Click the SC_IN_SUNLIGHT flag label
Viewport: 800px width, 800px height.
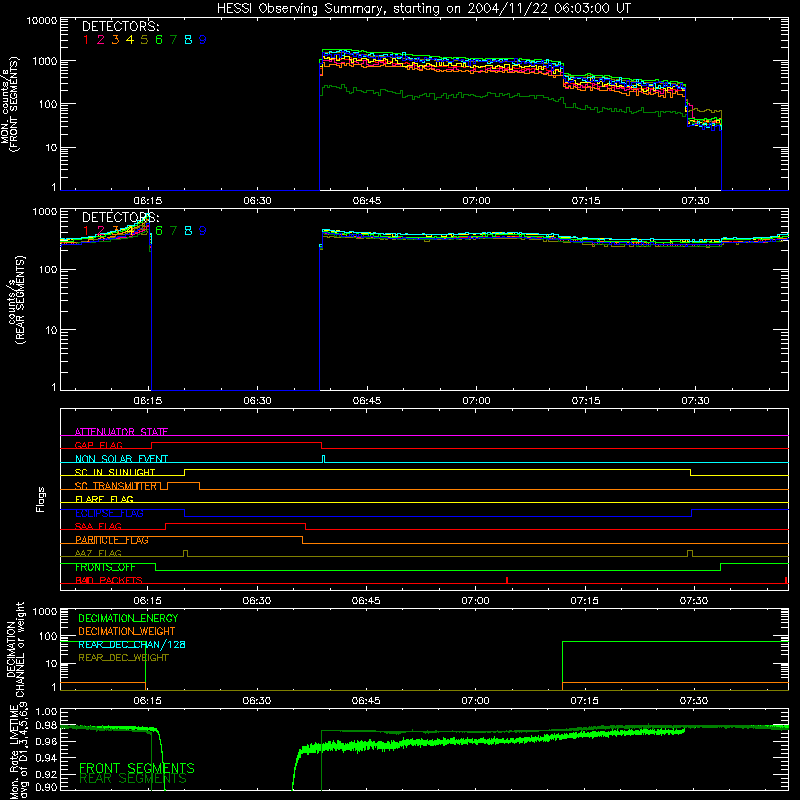click(x=115, y=472)
